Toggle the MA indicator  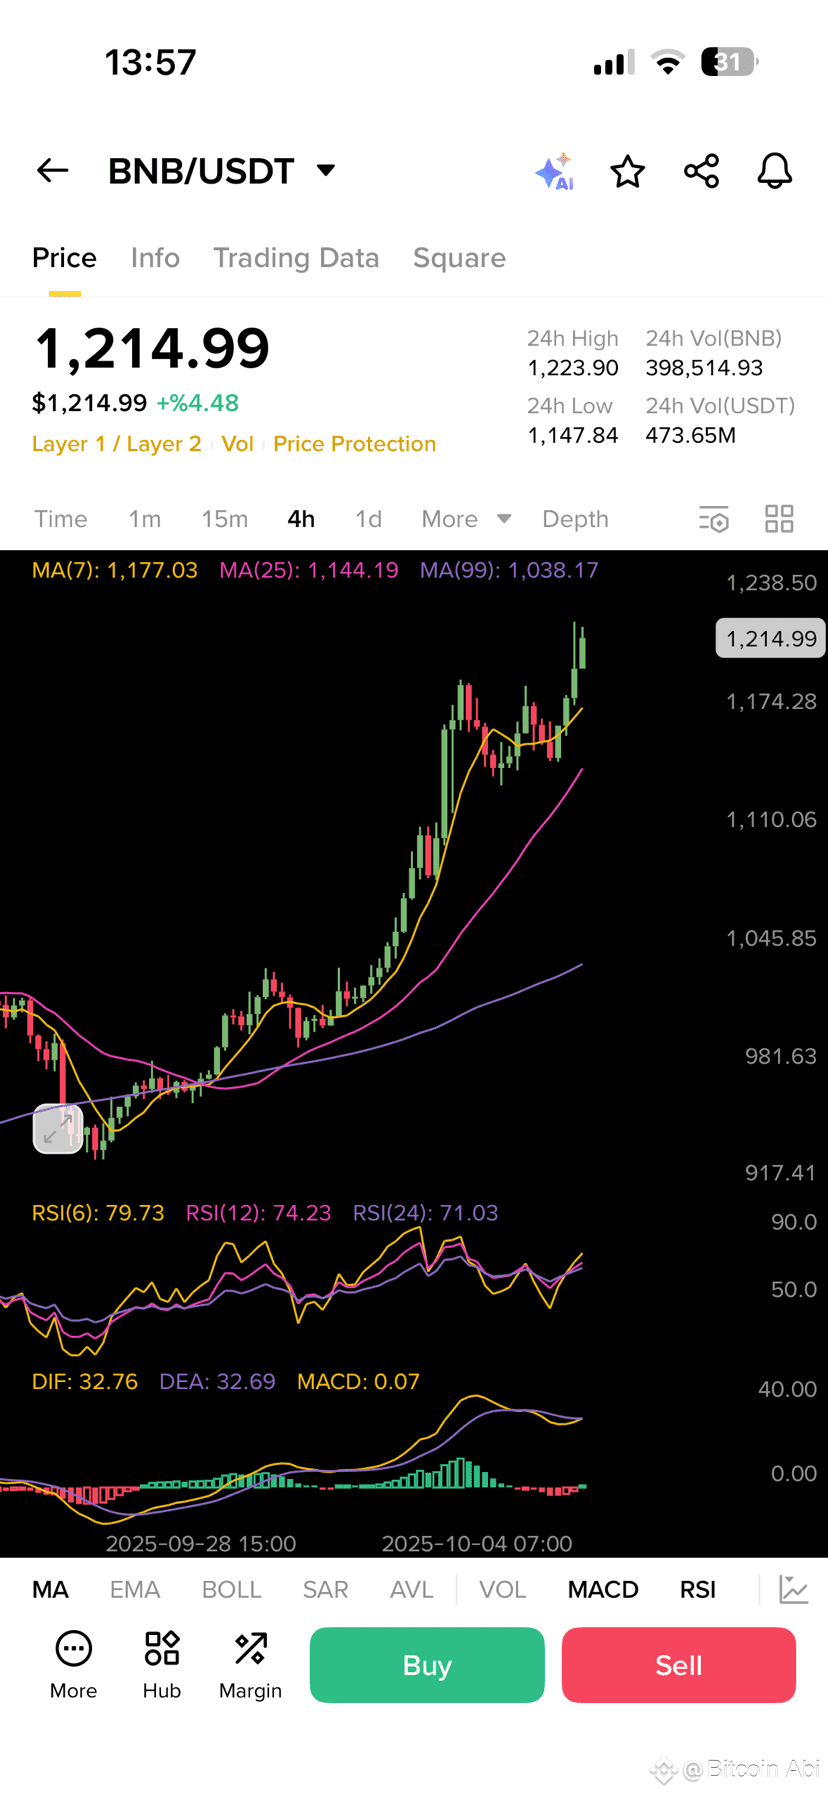(50, 1590)
